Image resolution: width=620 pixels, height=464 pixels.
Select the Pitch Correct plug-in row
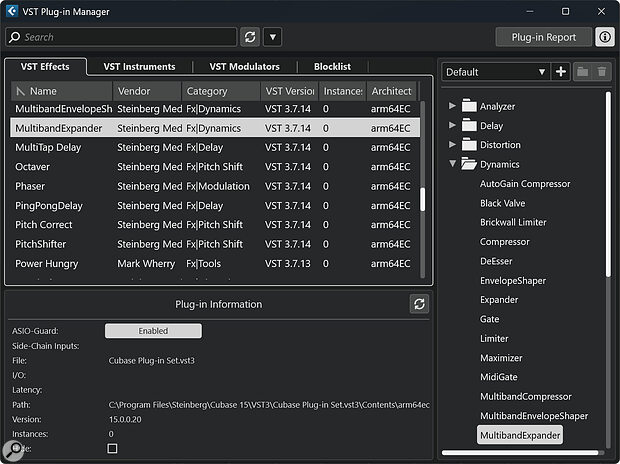tap(215, 225)
